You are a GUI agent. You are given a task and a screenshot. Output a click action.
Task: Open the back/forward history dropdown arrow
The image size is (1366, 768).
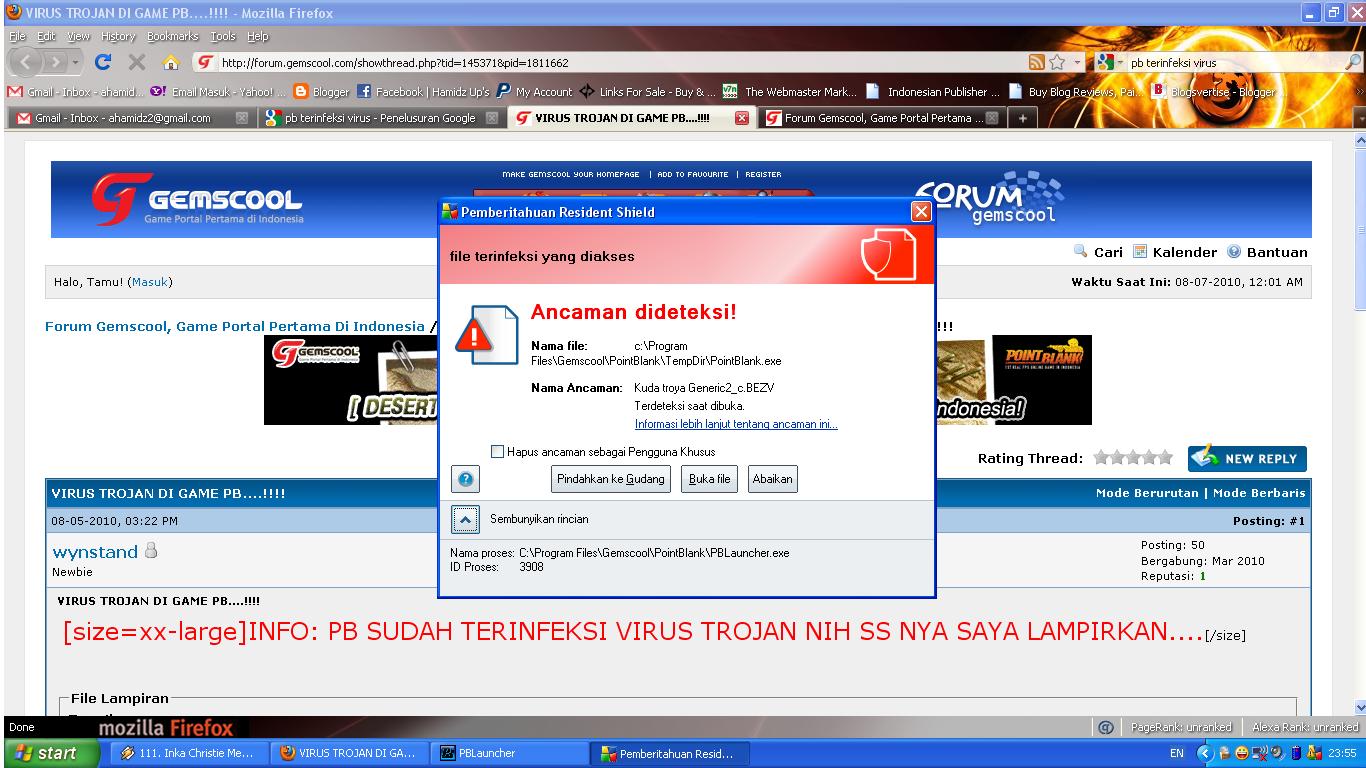coord(76,63)
